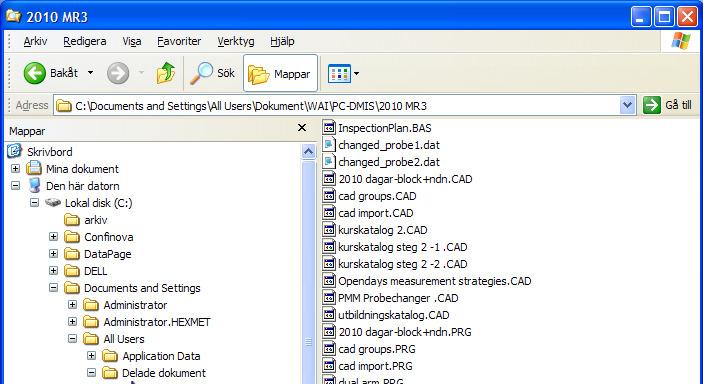The width and height of the screenshot is (703, 384).
Task: Select cad import.PRG file icon
Action: (x=329, y=366)
